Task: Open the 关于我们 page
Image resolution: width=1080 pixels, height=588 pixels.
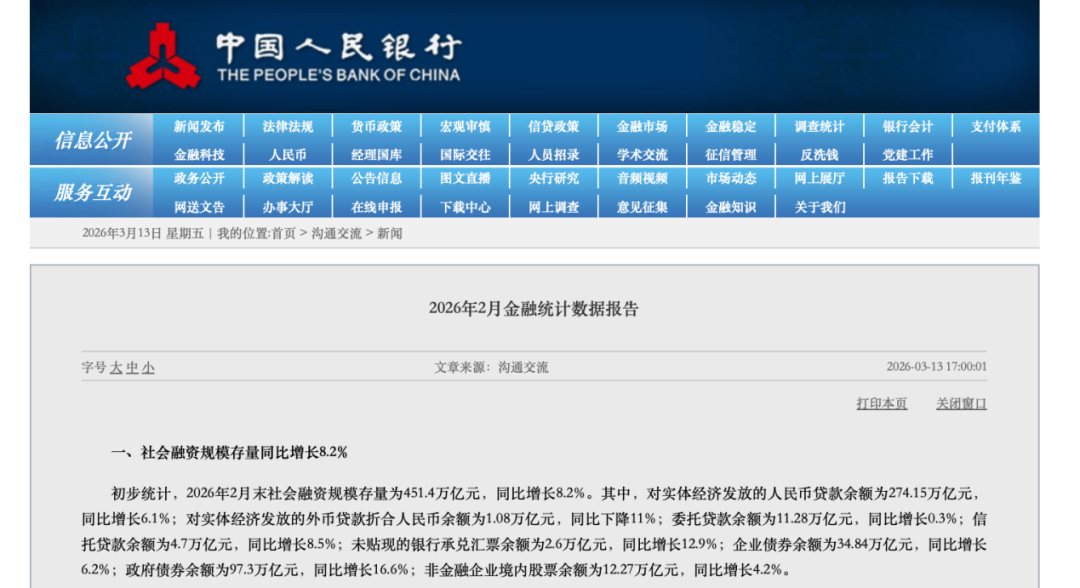Action: click(x=819, y=207)
